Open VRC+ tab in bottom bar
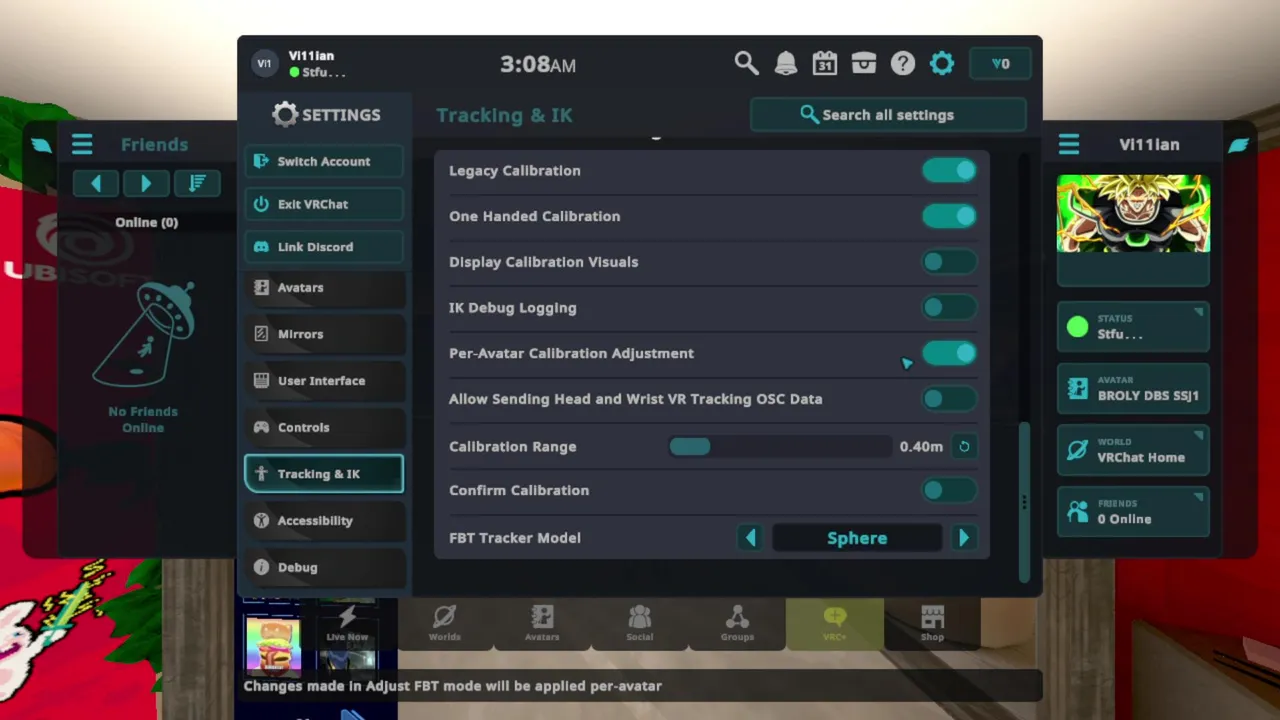1280x720 pixels. pyautogui.click(x=835, y=623)
